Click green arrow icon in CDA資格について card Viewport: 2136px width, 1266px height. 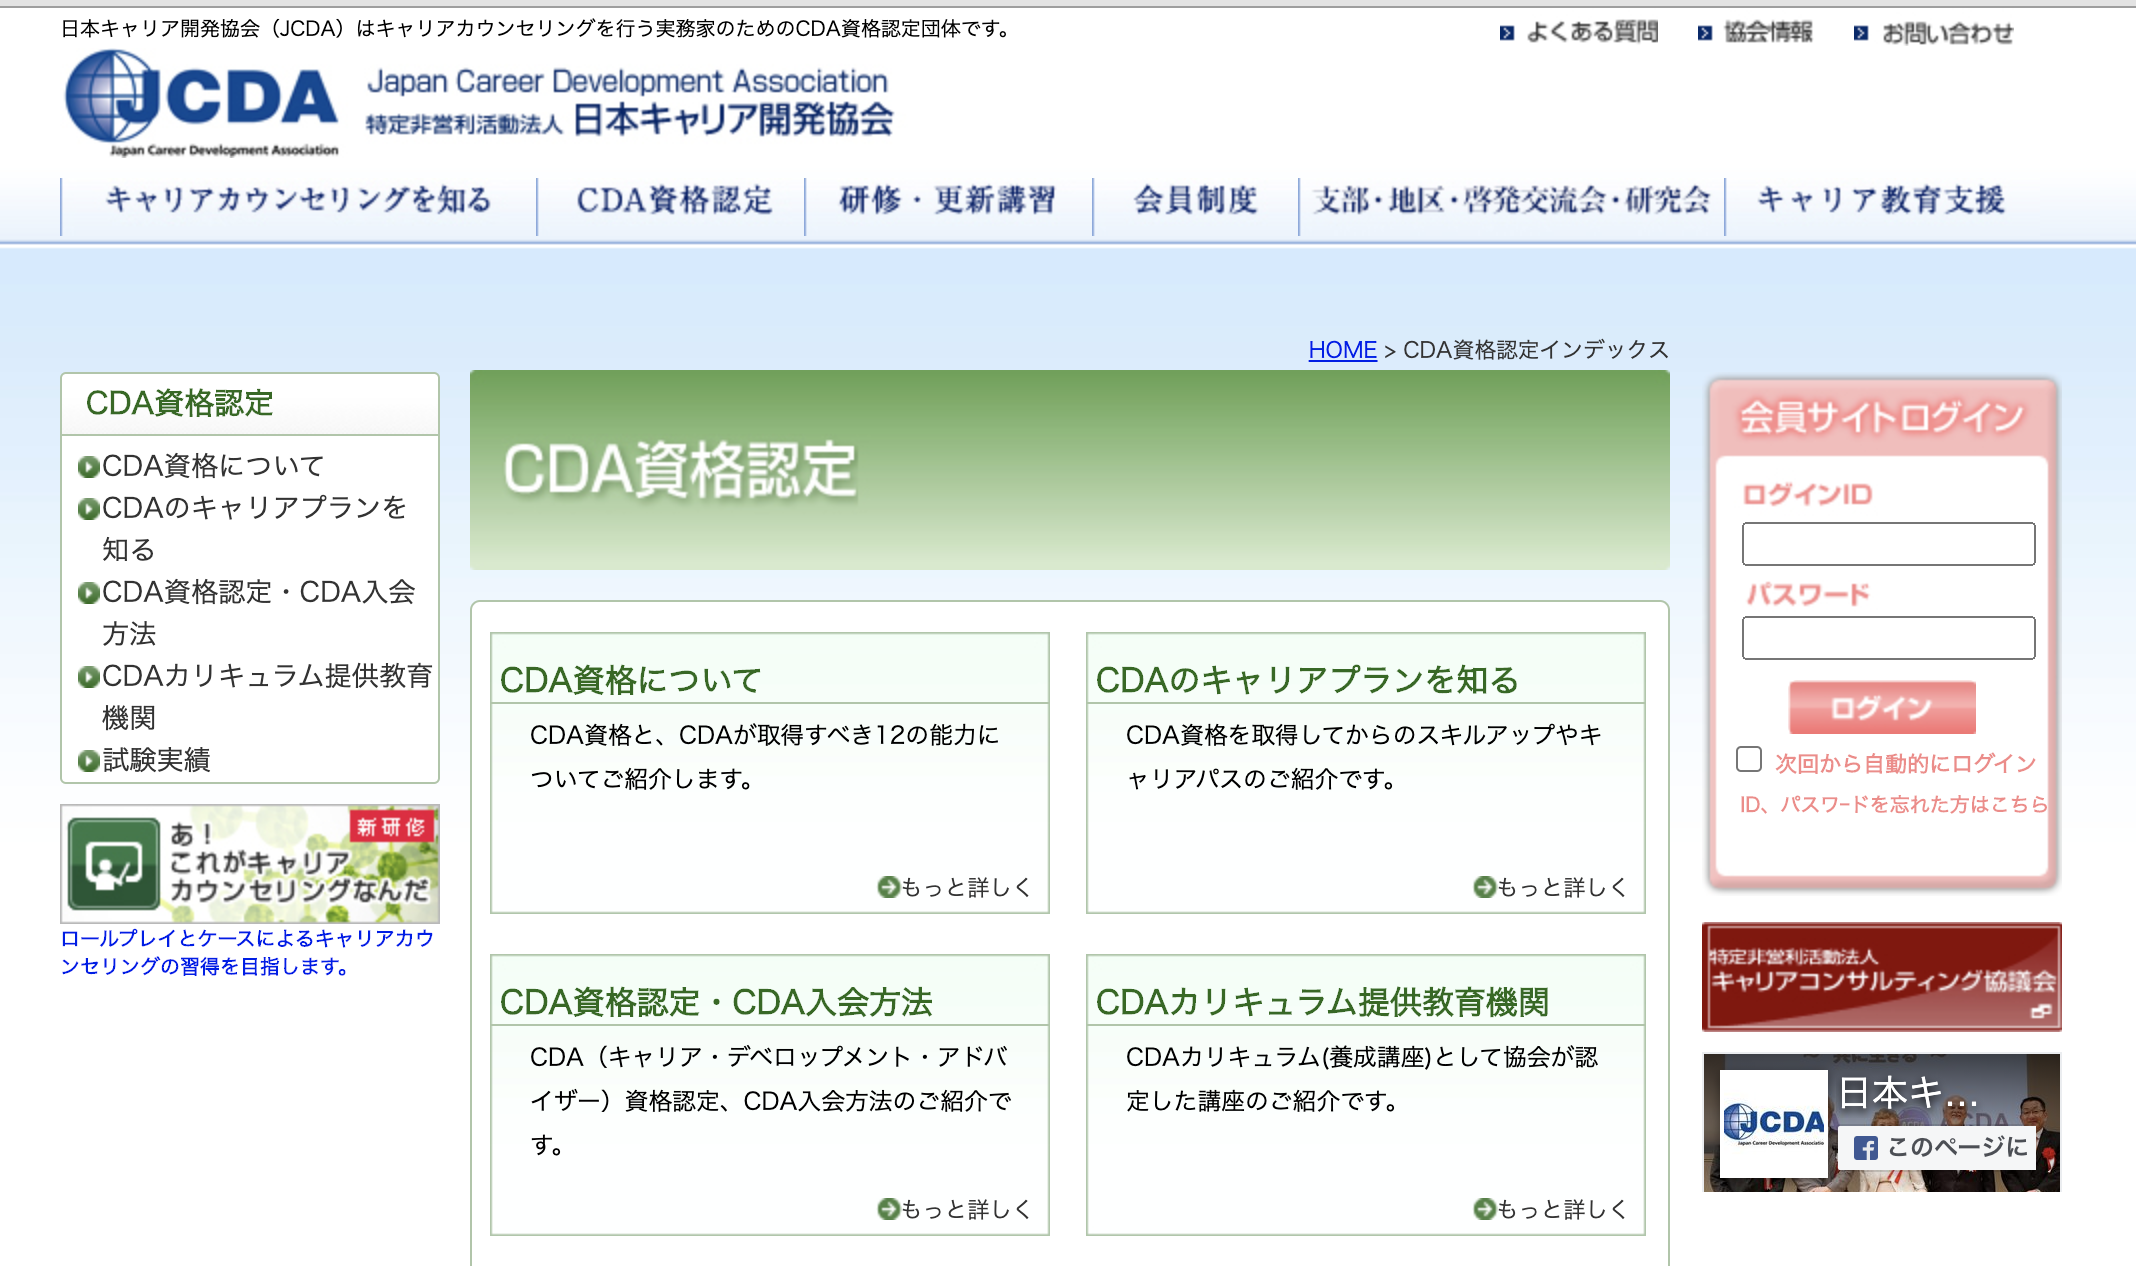(x=888, y=887)
